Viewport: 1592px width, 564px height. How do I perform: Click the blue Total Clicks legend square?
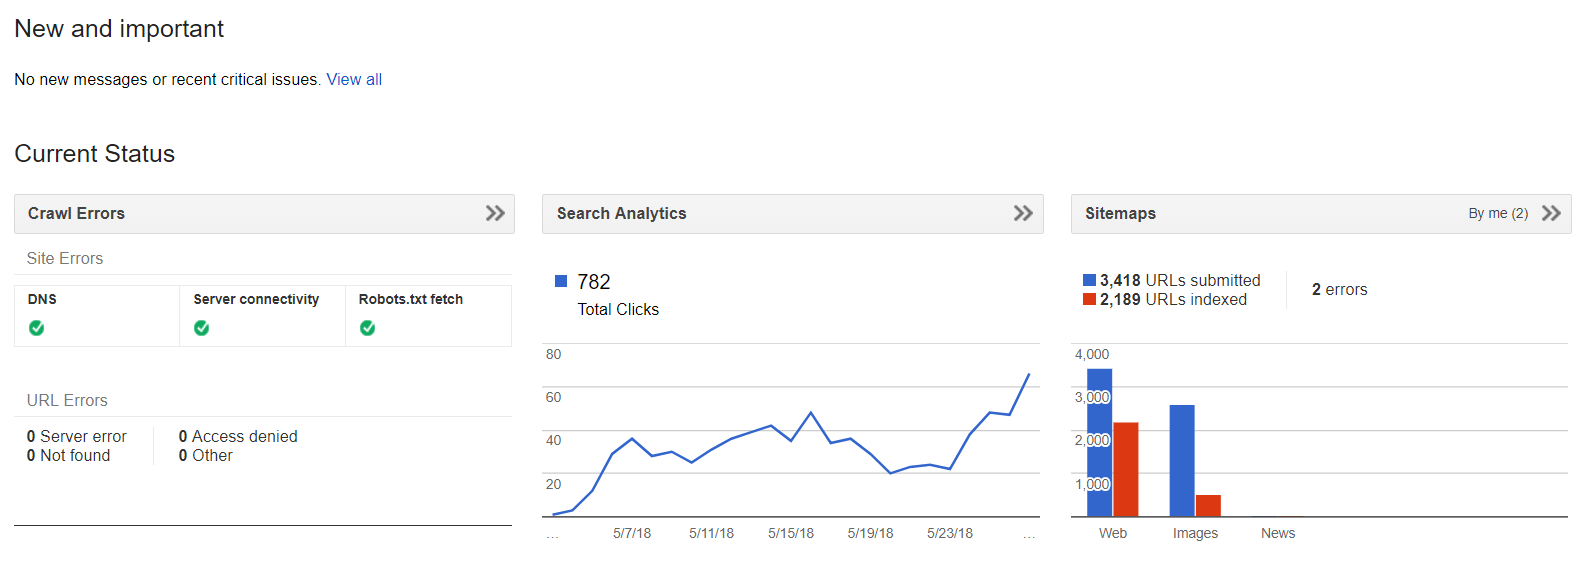(x=561, y=282)
